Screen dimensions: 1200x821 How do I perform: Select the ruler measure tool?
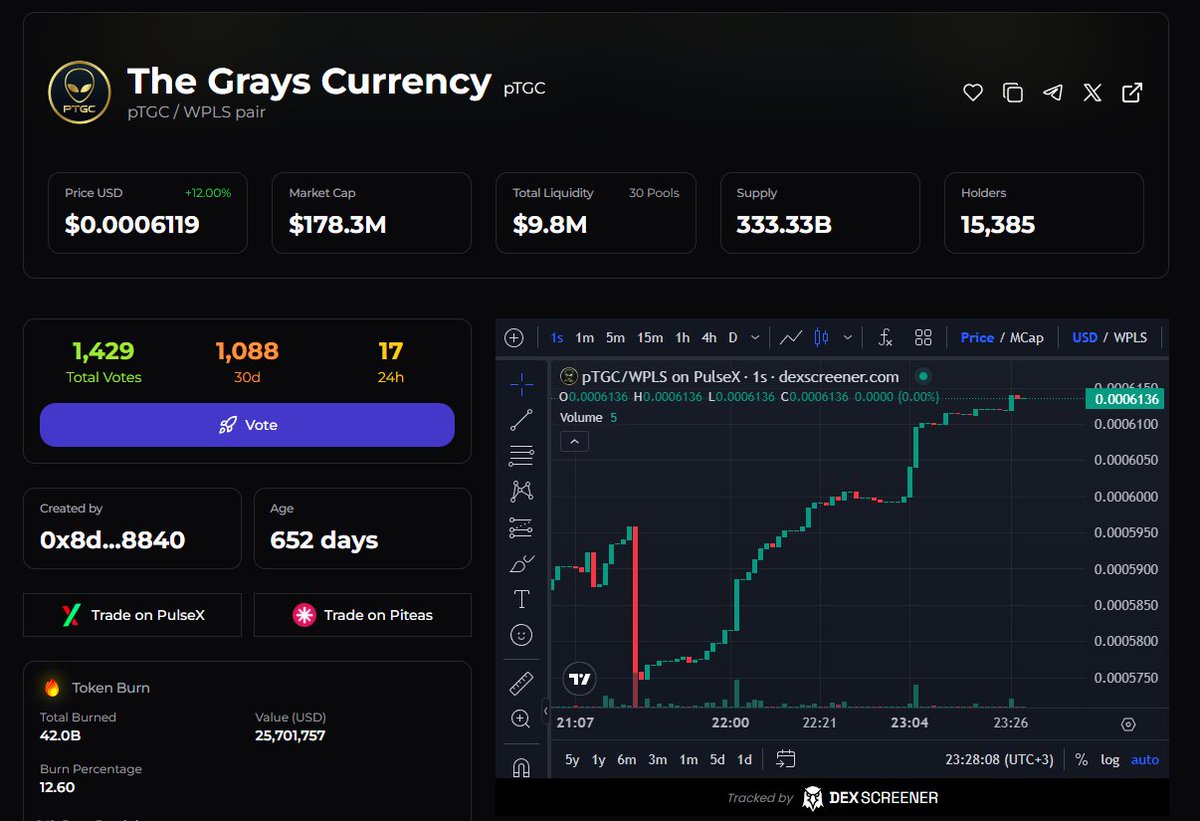pyautogui.click(x=521, y=684)
